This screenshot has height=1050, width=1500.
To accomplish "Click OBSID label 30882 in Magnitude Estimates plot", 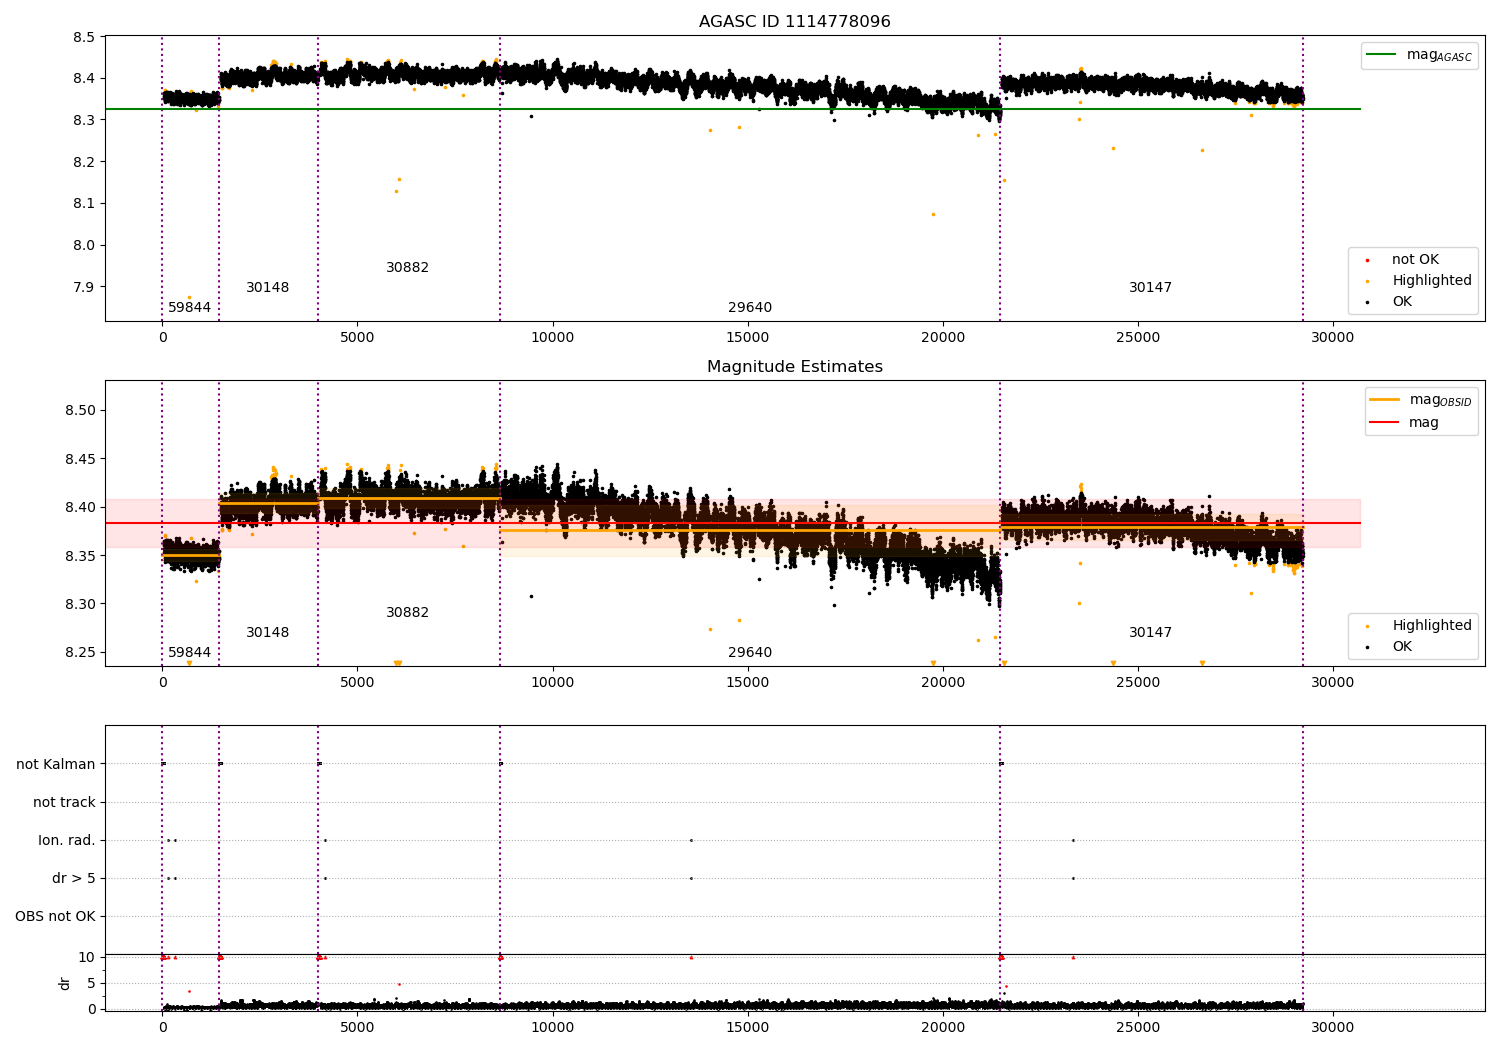I will [407, 613].
